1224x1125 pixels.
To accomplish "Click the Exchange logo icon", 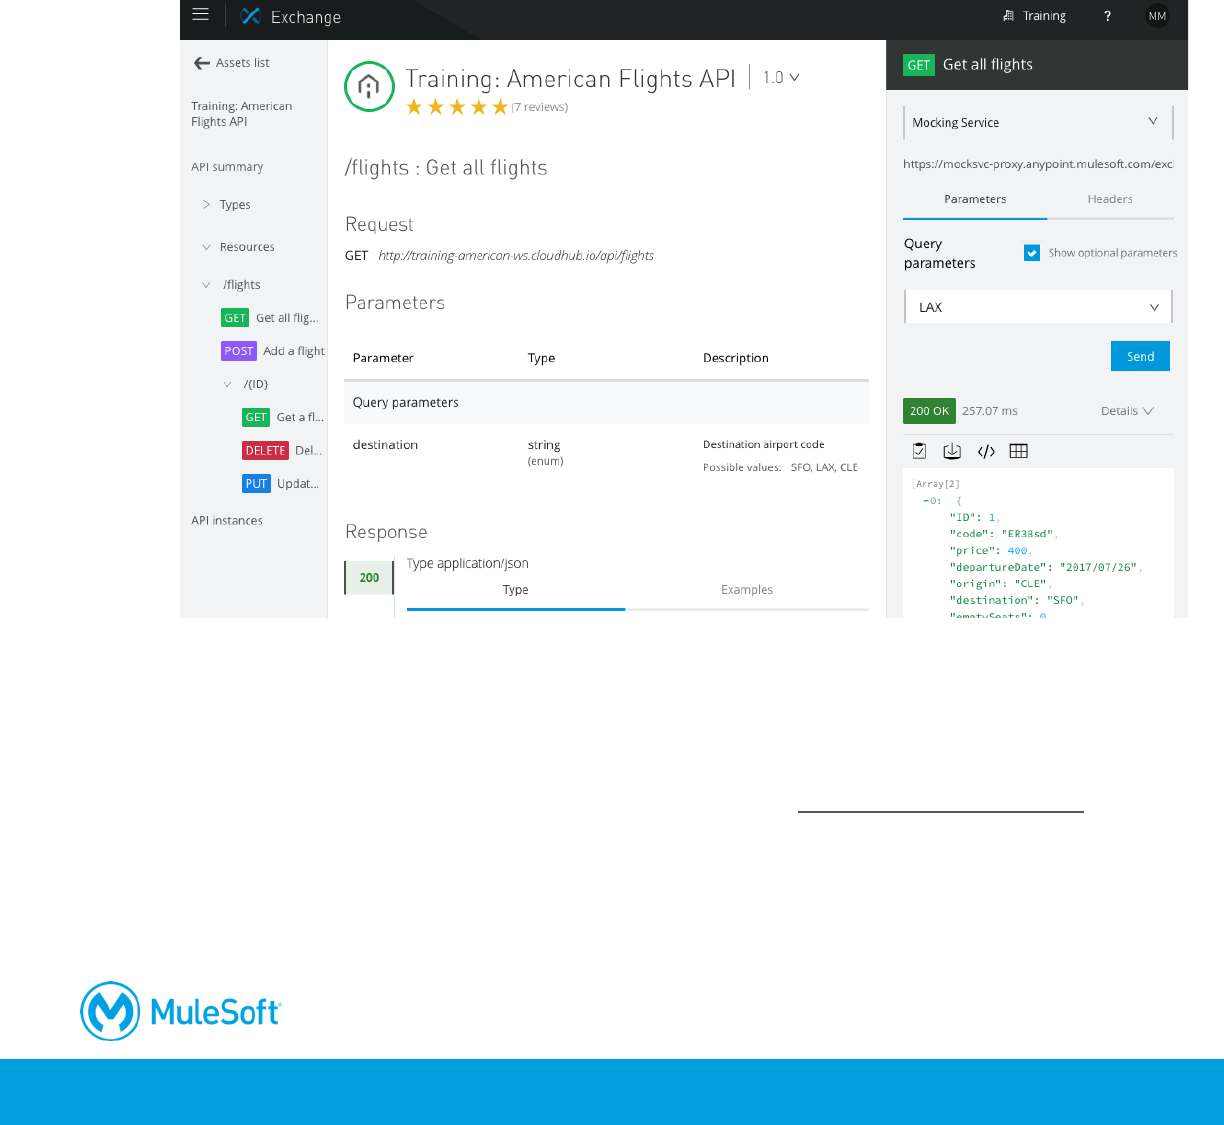I will pos(251,16).
